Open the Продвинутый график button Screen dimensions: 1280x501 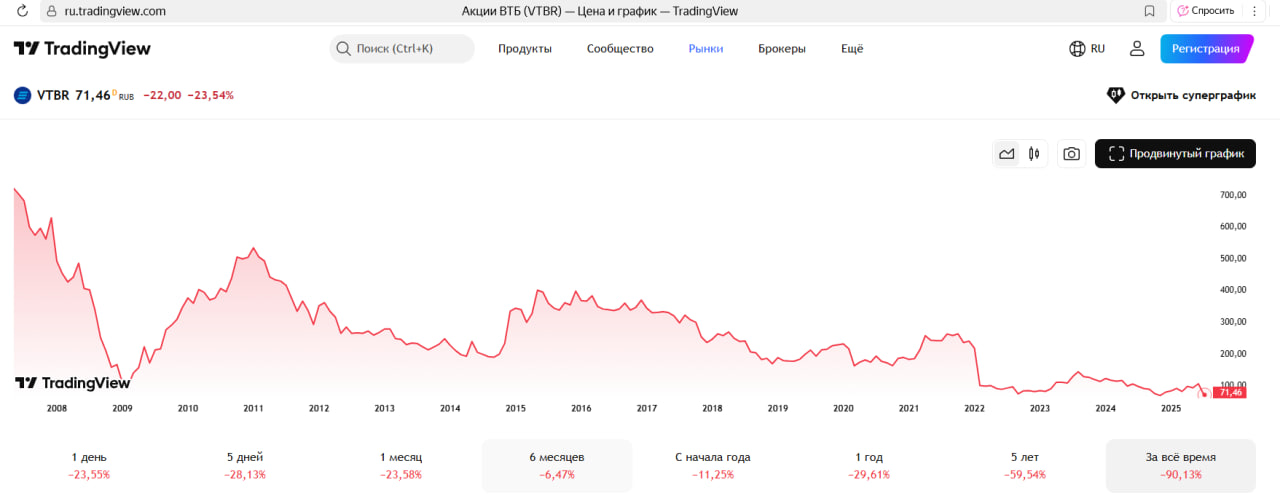[x=1175, y=153]
